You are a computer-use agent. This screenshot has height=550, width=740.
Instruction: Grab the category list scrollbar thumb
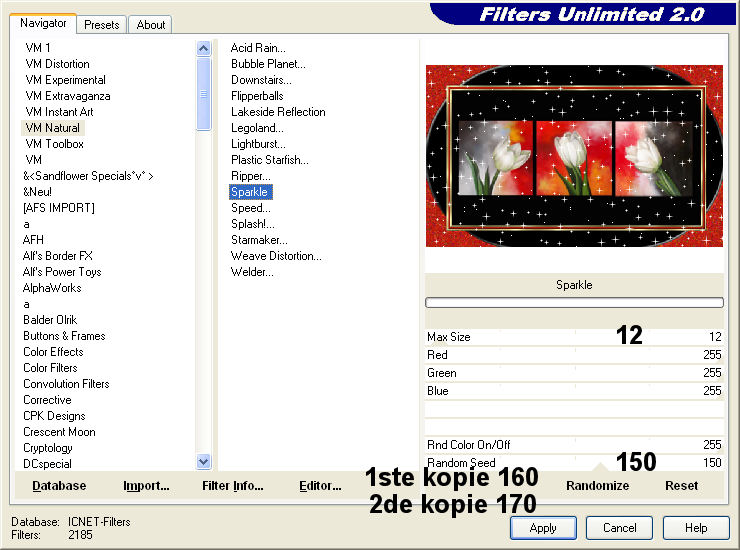pyautogui.click(x=203, y=93)
